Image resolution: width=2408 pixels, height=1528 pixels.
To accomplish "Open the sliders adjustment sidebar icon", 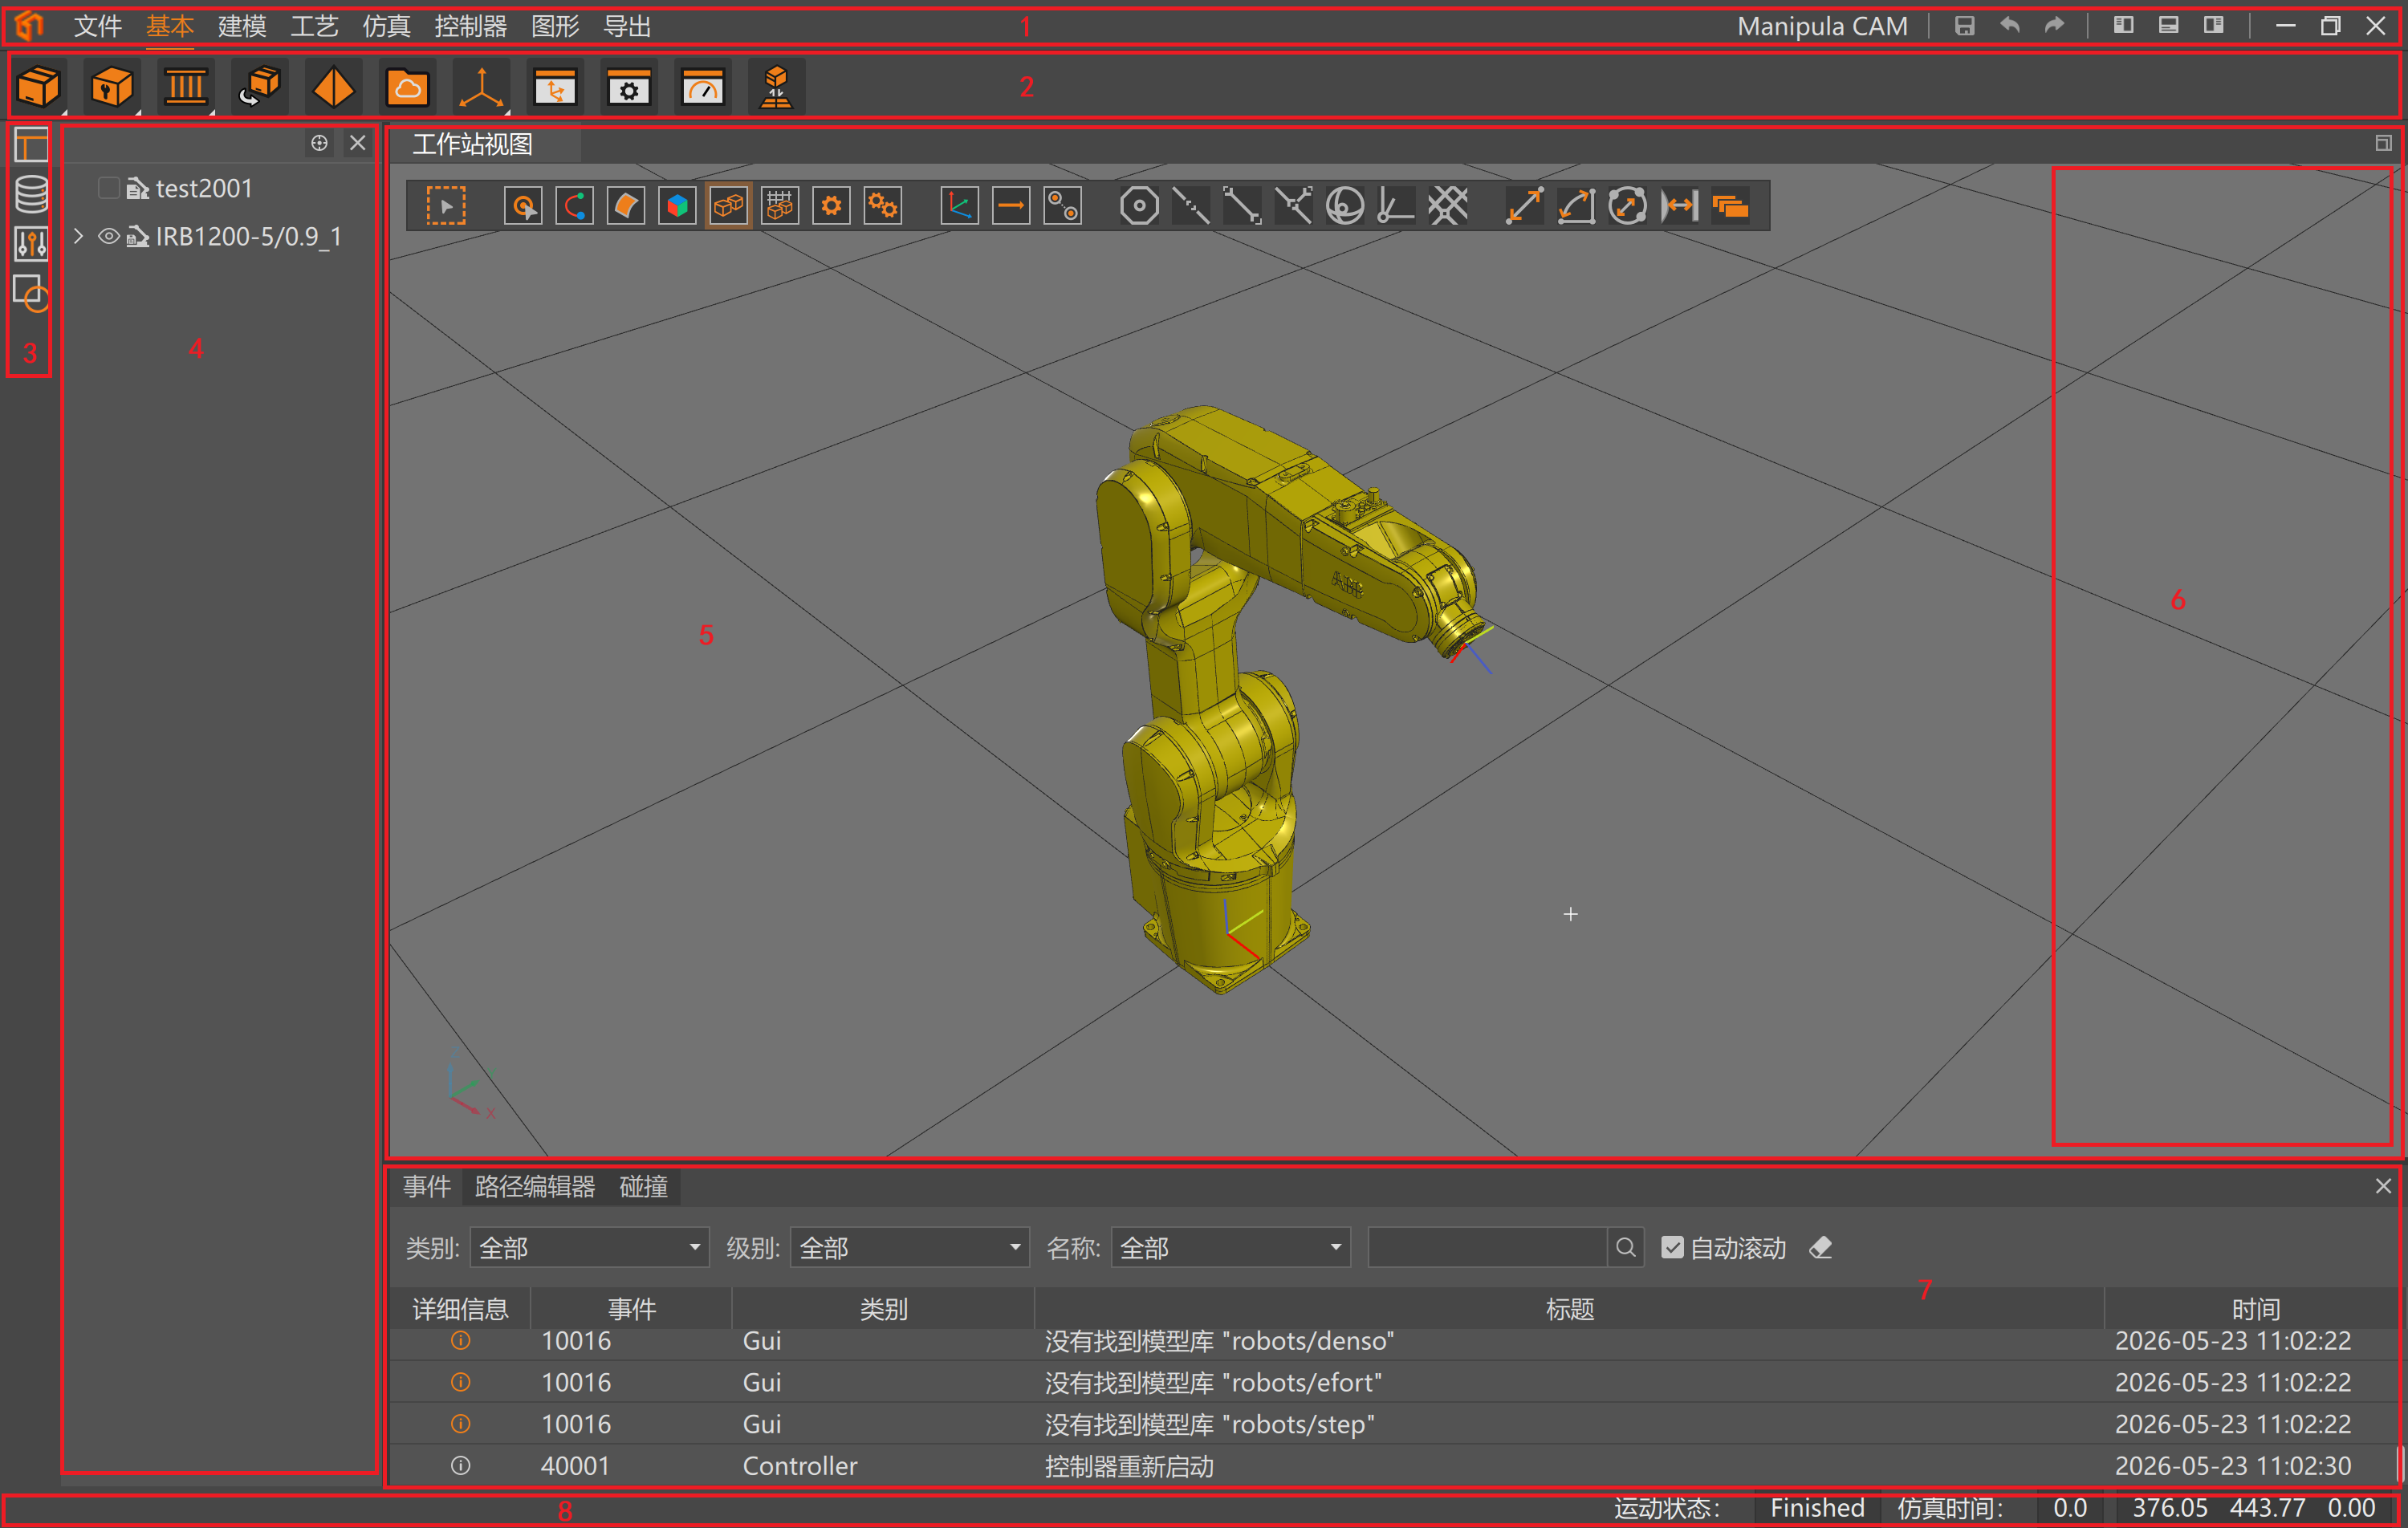I will point(31,243).
